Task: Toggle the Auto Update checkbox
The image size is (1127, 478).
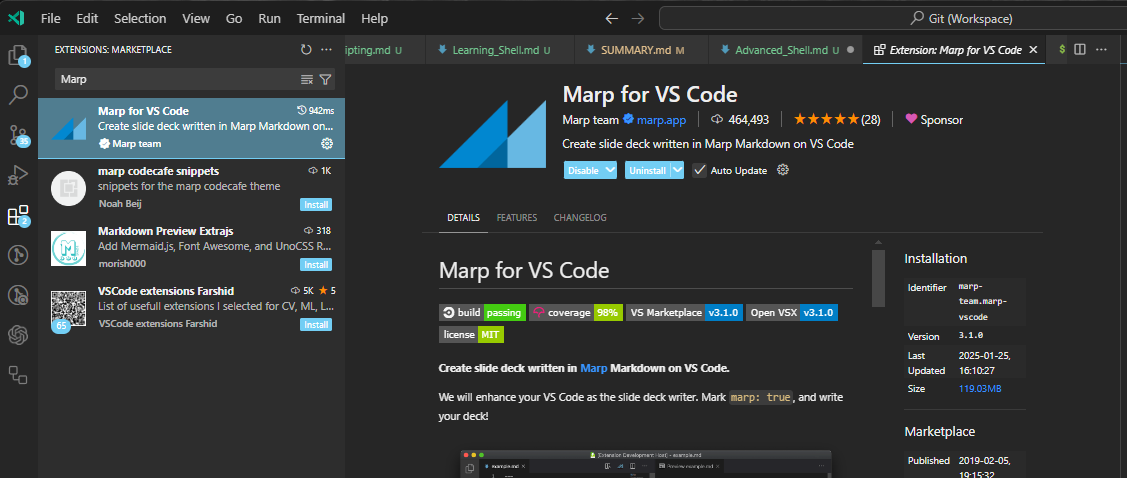Action: (699, 170)
